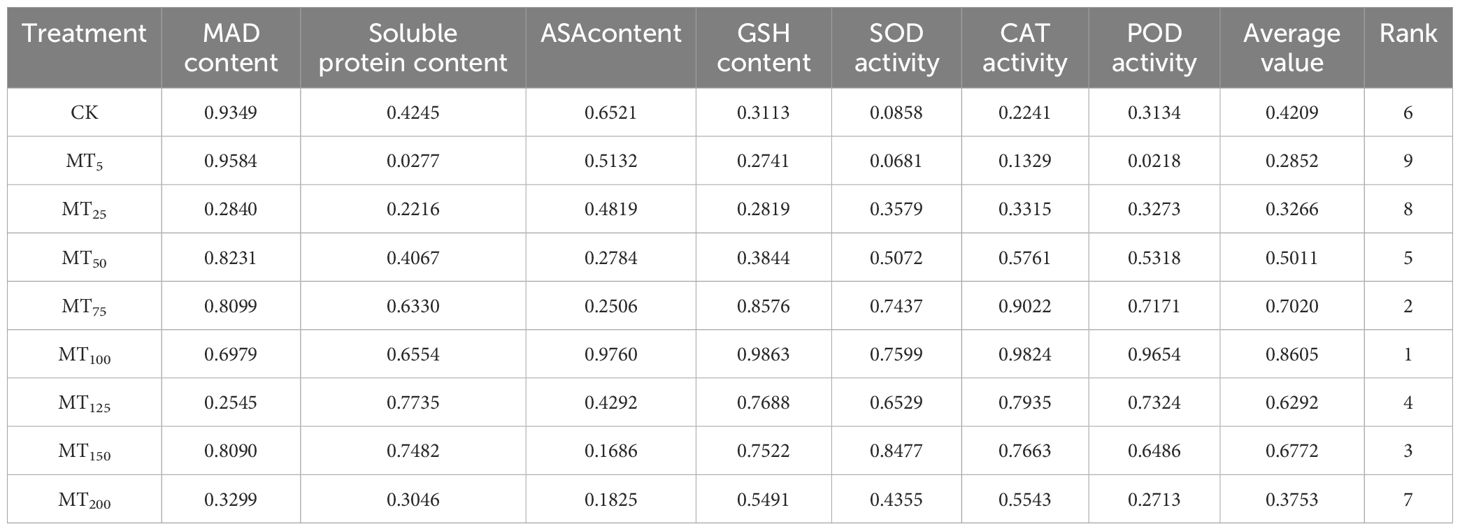Click the Average value column header
The height and width of the screenshot is (531, 1460).
click(1291, 48)
